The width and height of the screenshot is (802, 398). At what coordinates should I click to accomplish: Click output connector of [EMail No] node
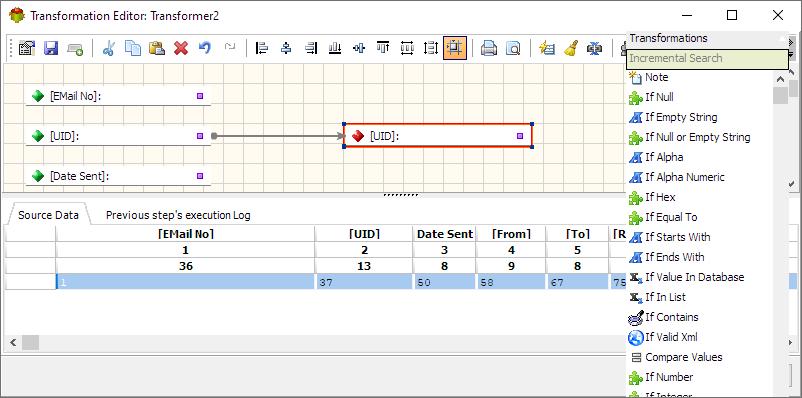200,96
